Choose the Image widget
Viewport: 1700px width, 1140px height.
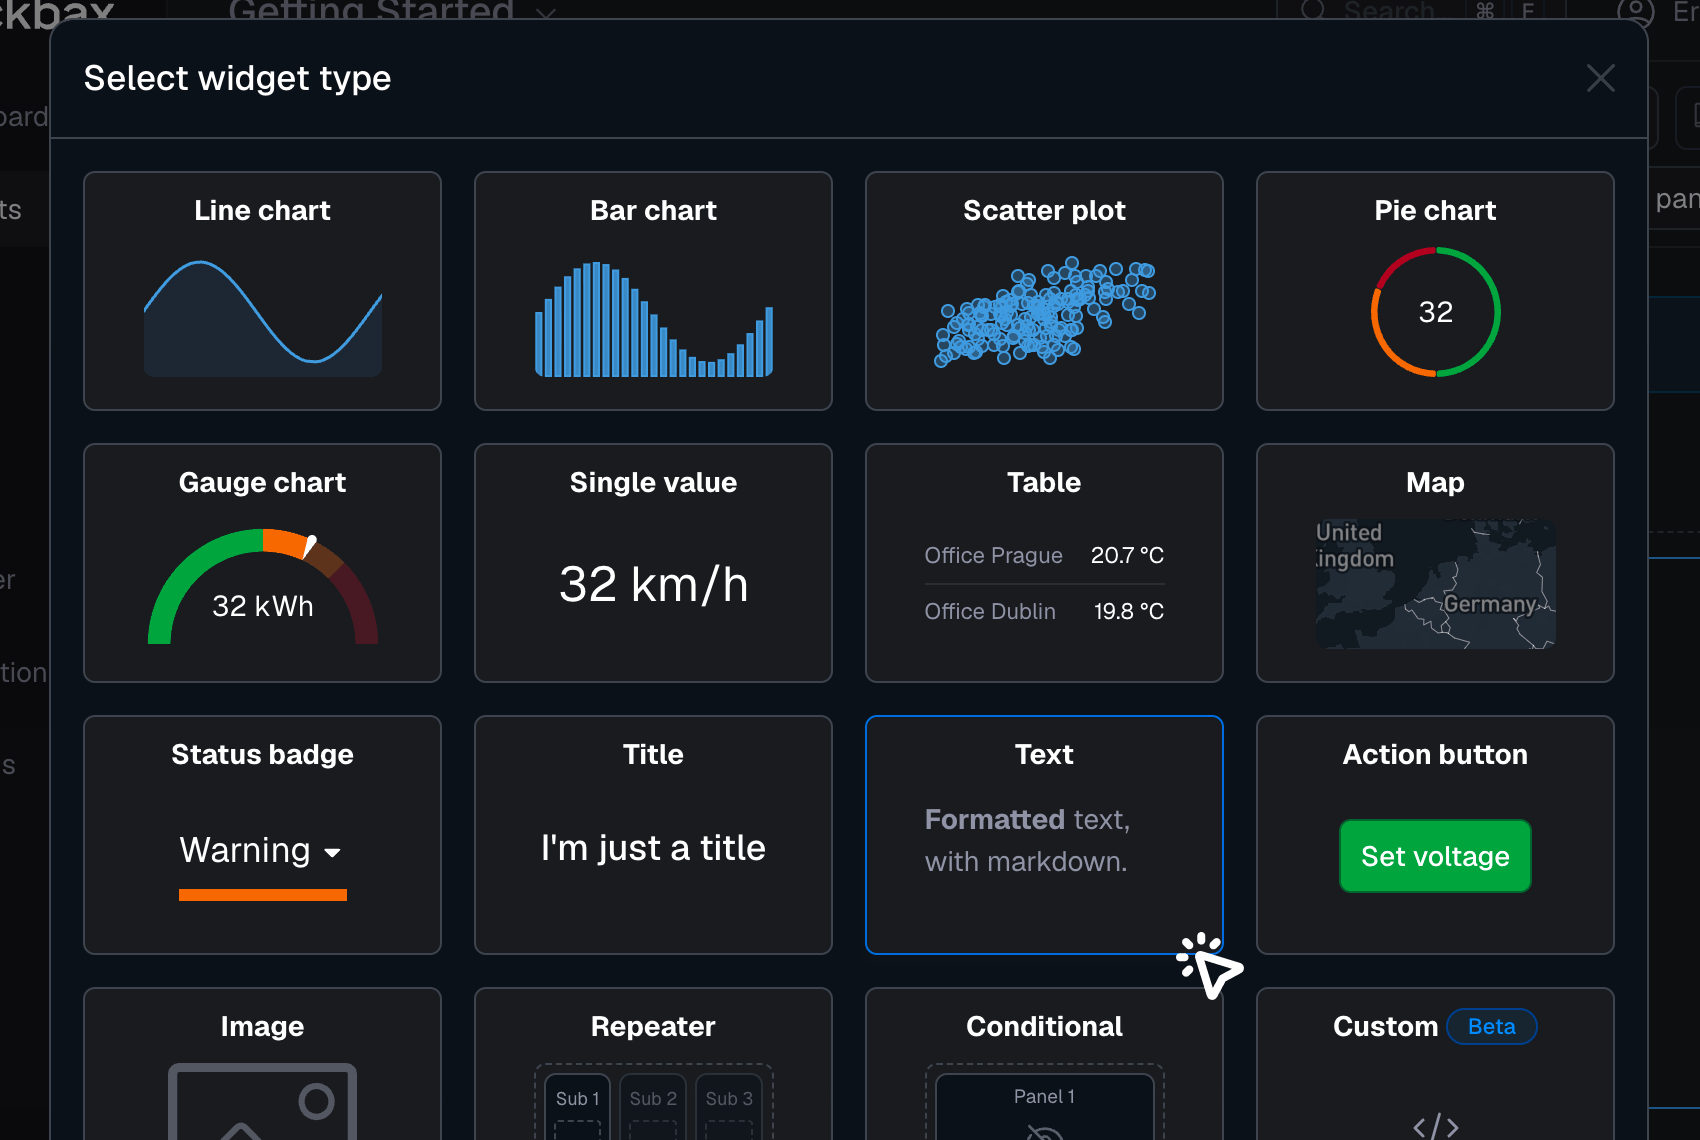[262, 1064]
